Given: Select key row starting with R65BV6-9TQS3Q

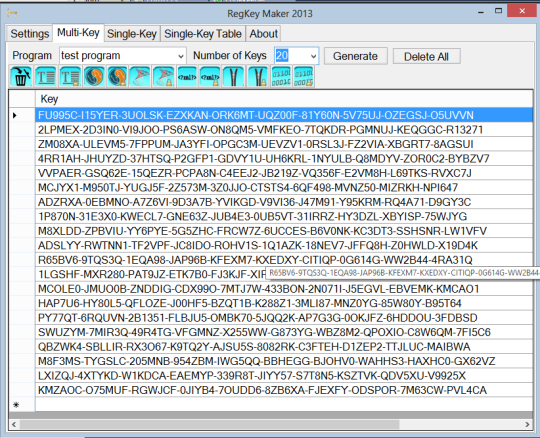Looking at the screenshot, I should pyautogui.click(x=284, y=260).
